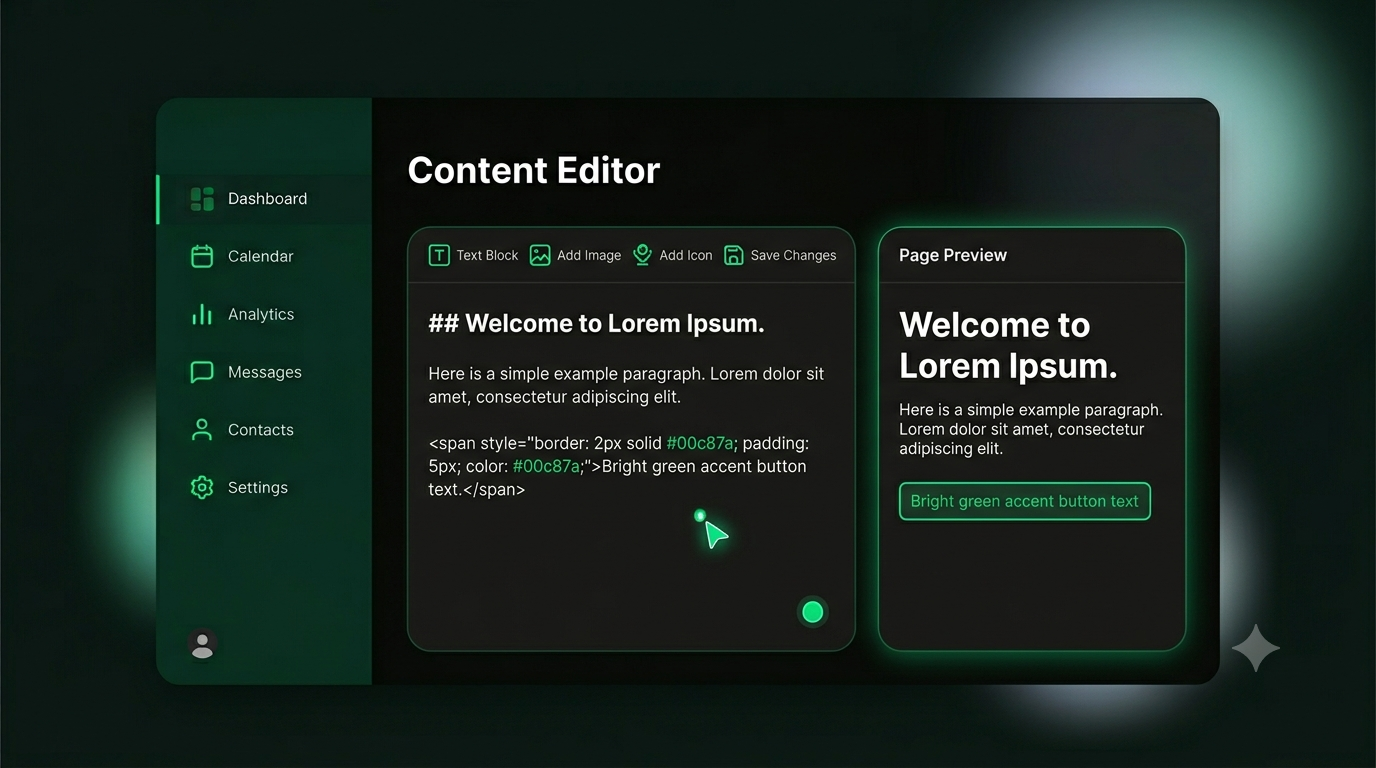This screenshot has height=768, width=1376.
Task: Click the Save Changes floppy disk icon
Action: [x=734, y=255]
